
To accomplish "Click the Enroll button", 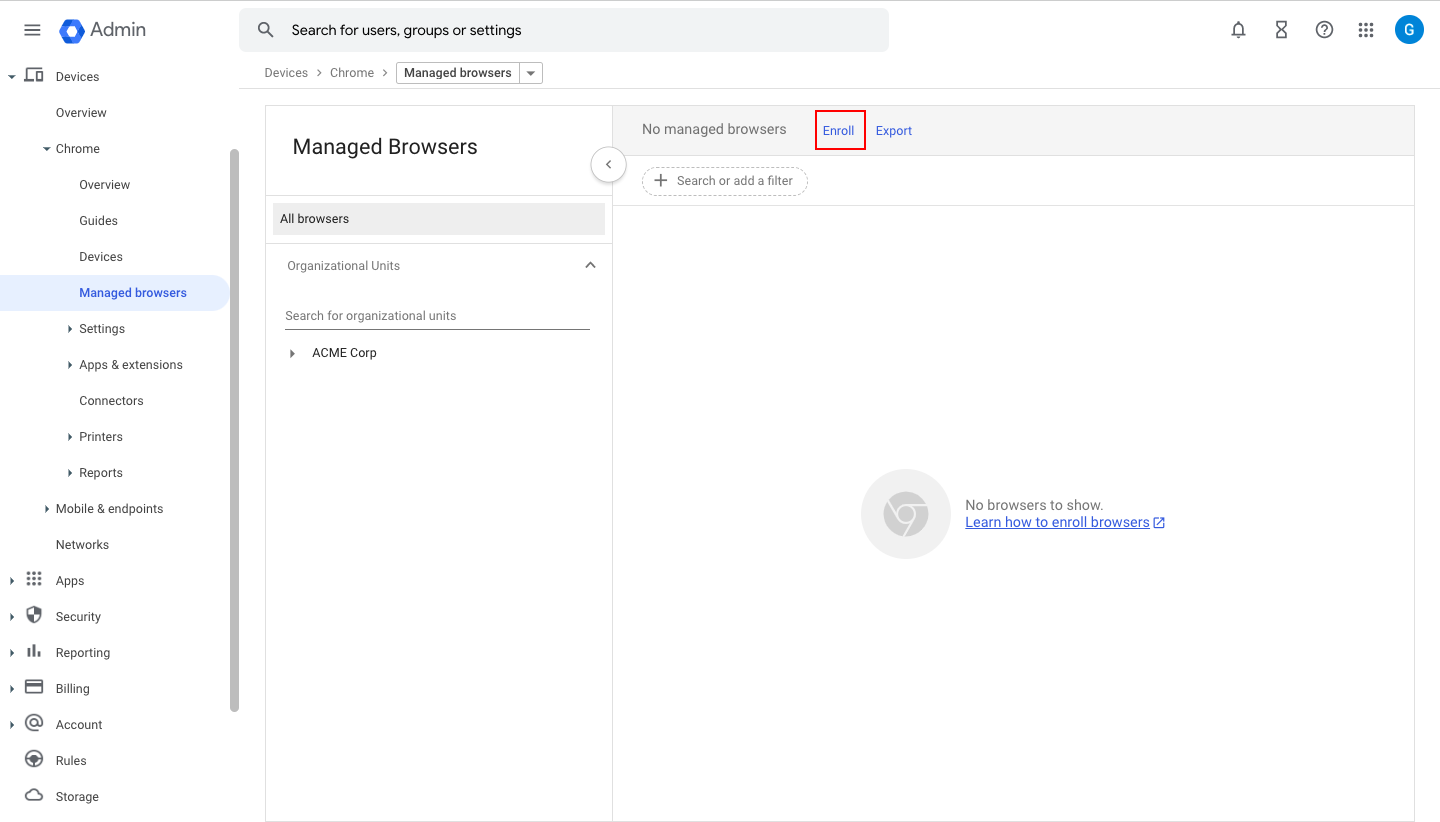I will pyautogui.click(x=839, y=131).
